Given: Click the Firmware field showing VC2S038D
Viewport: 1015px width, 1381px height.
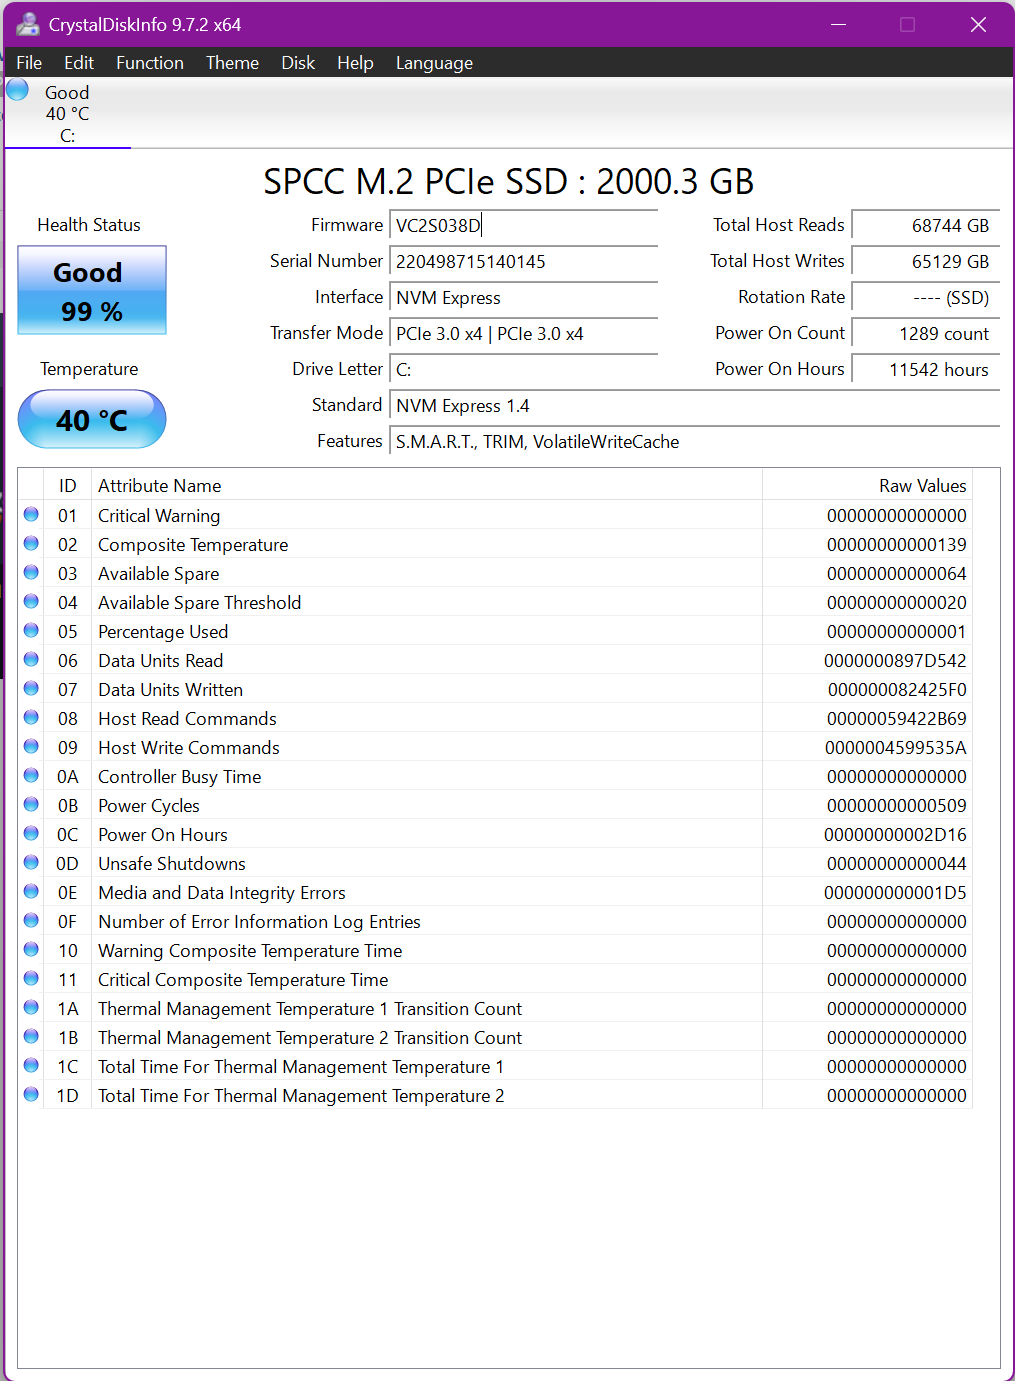Looking at the screenshot, I should coord(523,226).
